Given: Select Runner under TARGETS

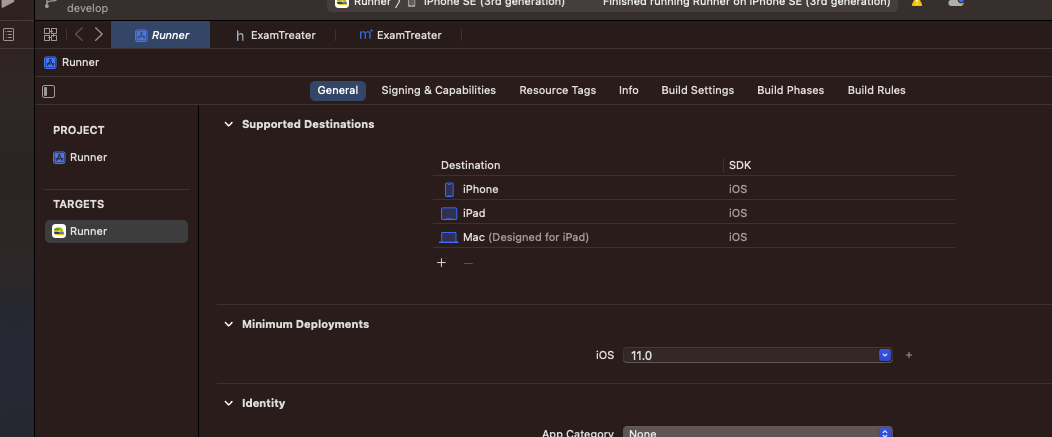Looking at the screenshot, I should coord(116,232).
